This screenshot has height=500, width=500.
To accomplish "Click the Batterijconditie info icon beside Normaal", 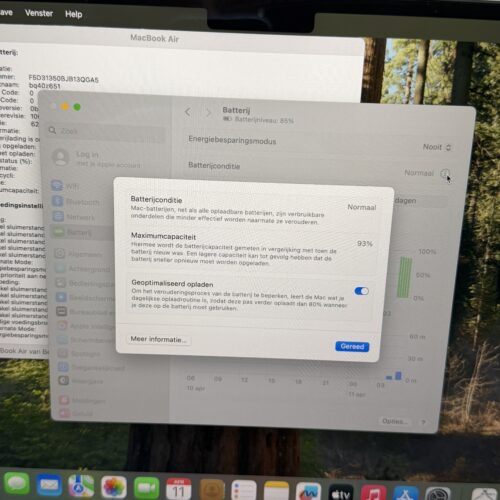I will [x=445, y=173].
